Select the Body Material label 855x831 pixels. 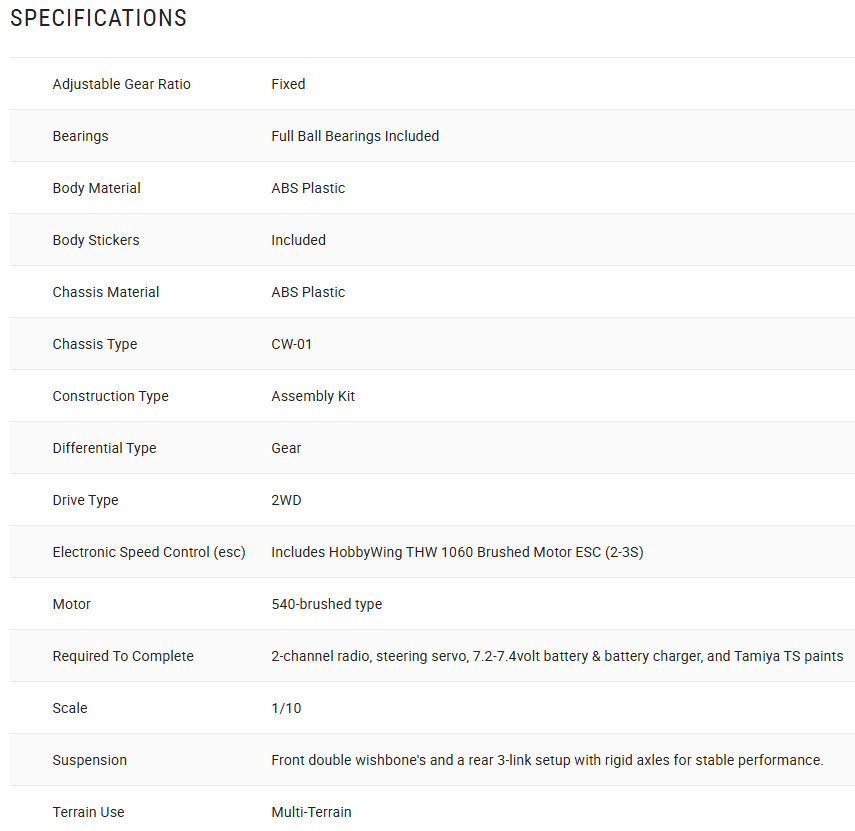click(97, 188)
